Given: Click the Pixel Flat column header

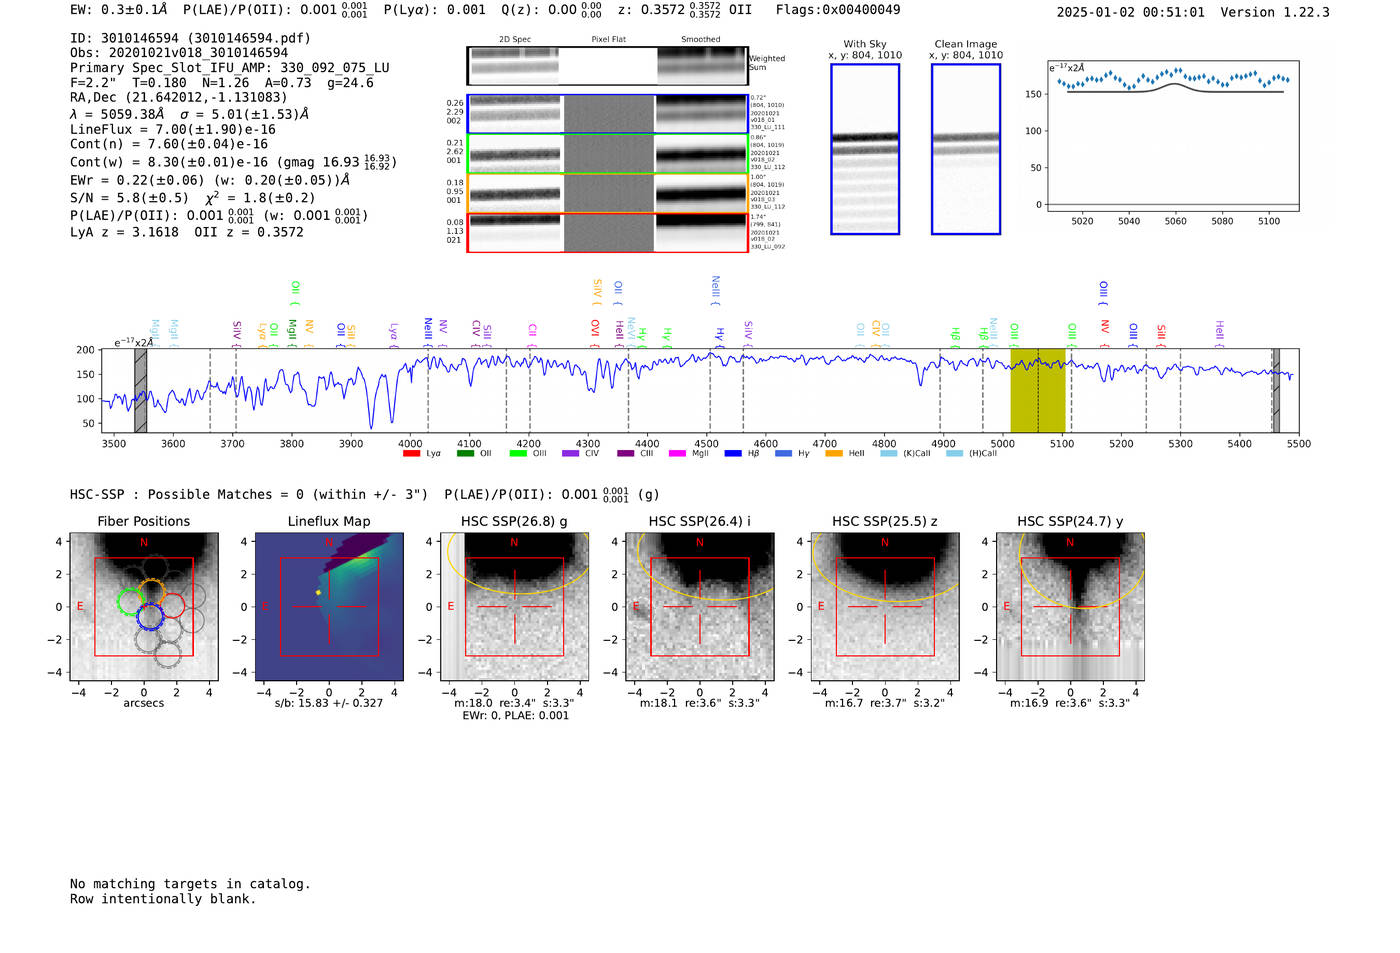Looking at the screenshot, I should tap(608, 40).
